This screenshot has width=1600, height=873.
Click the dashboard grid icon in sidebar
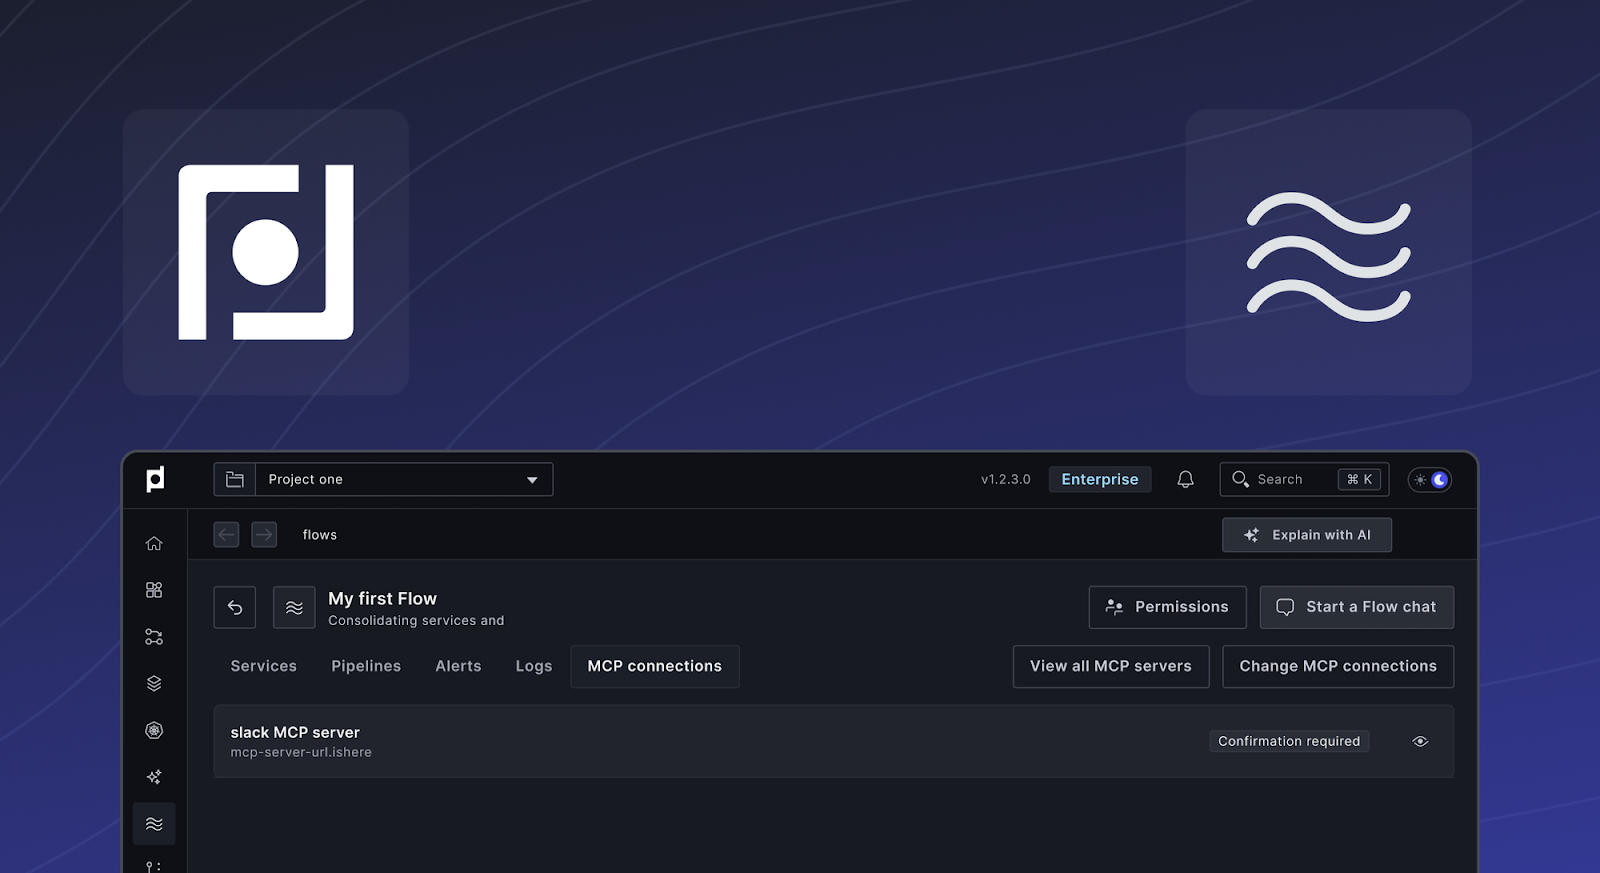154,590
